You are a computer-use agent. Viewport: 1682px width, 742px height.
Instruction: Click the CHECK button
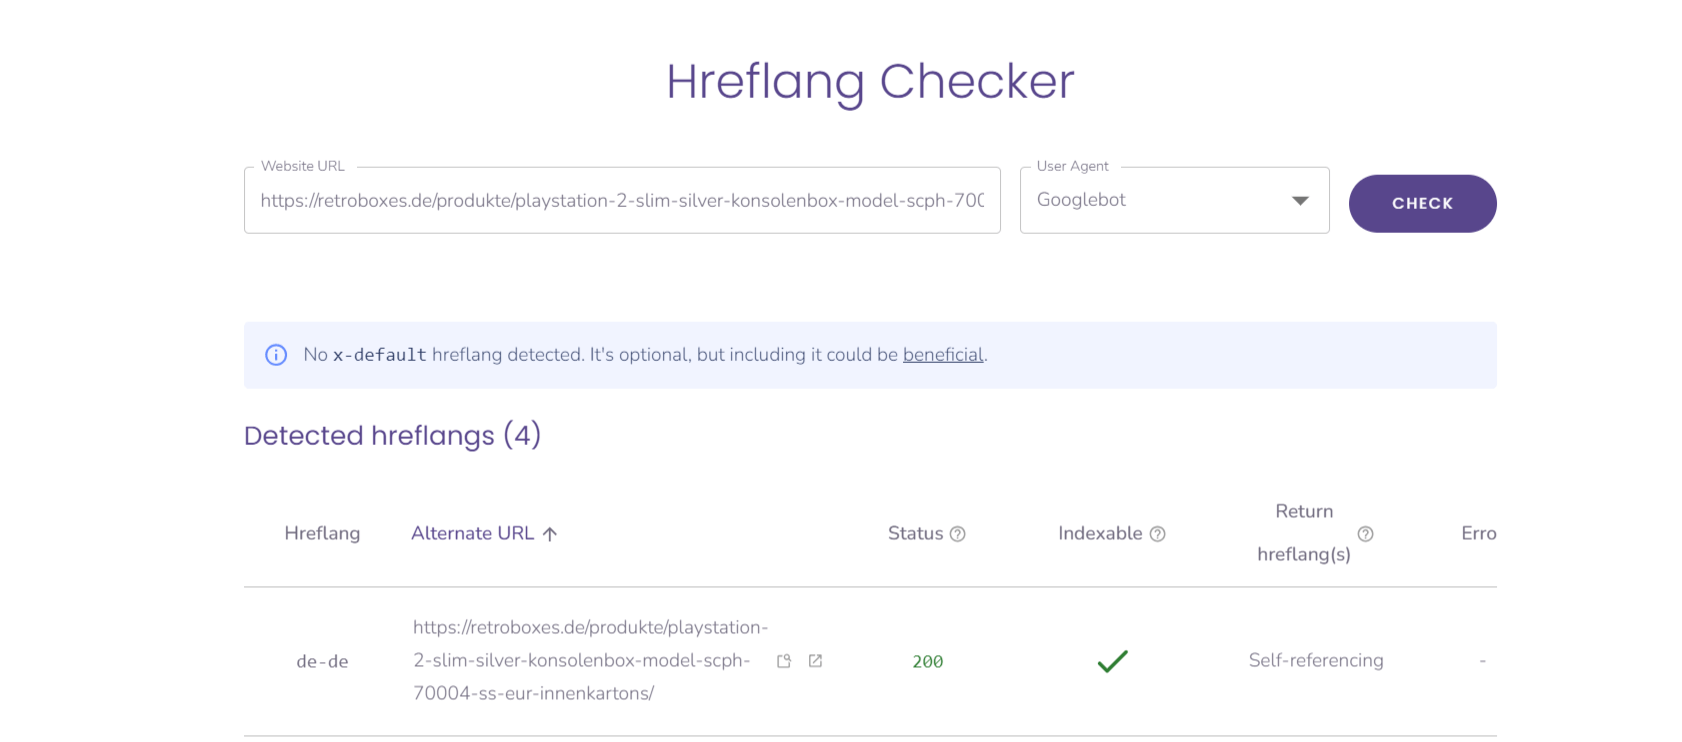pos(1422,203)
